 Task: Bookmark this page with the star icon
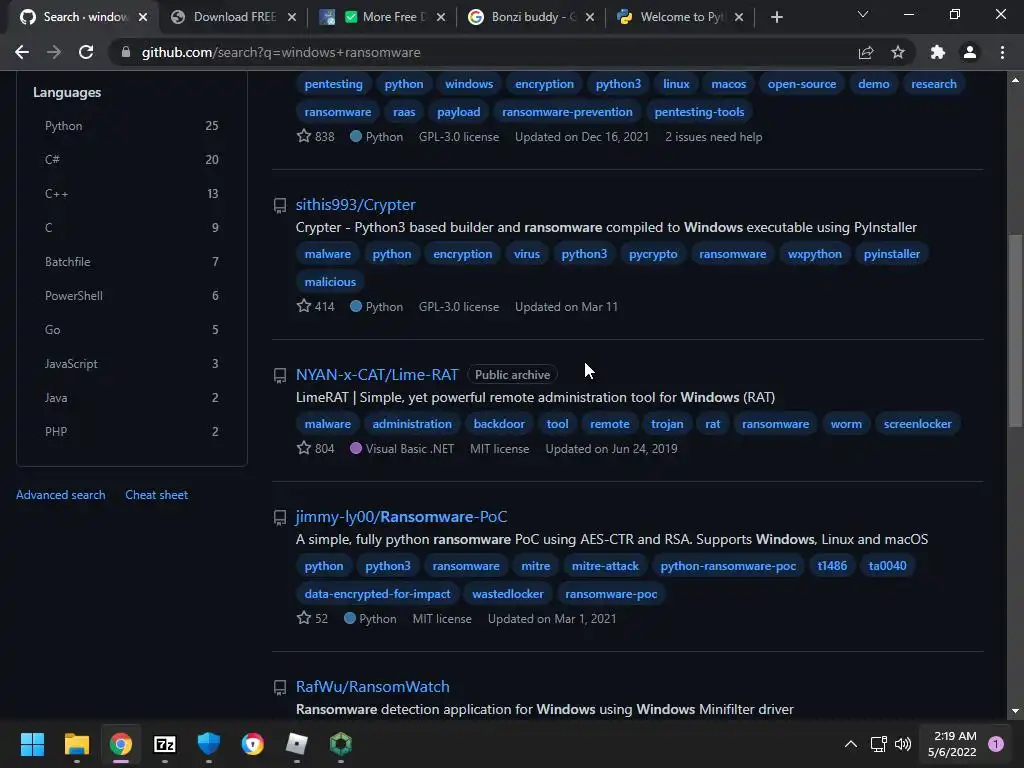(x=898, y=52)
